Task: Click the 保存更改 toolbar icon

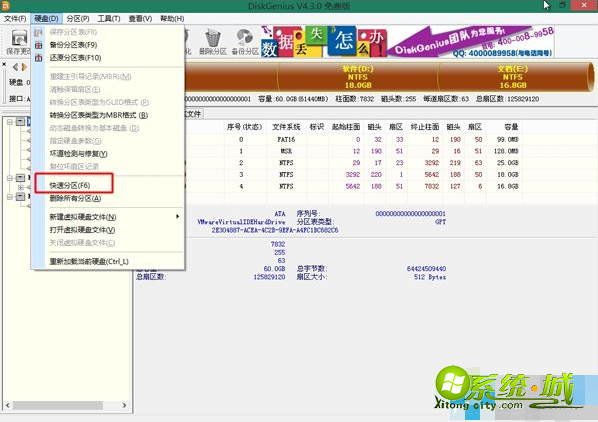Action: pyautogui.click(x=18, y=42)
